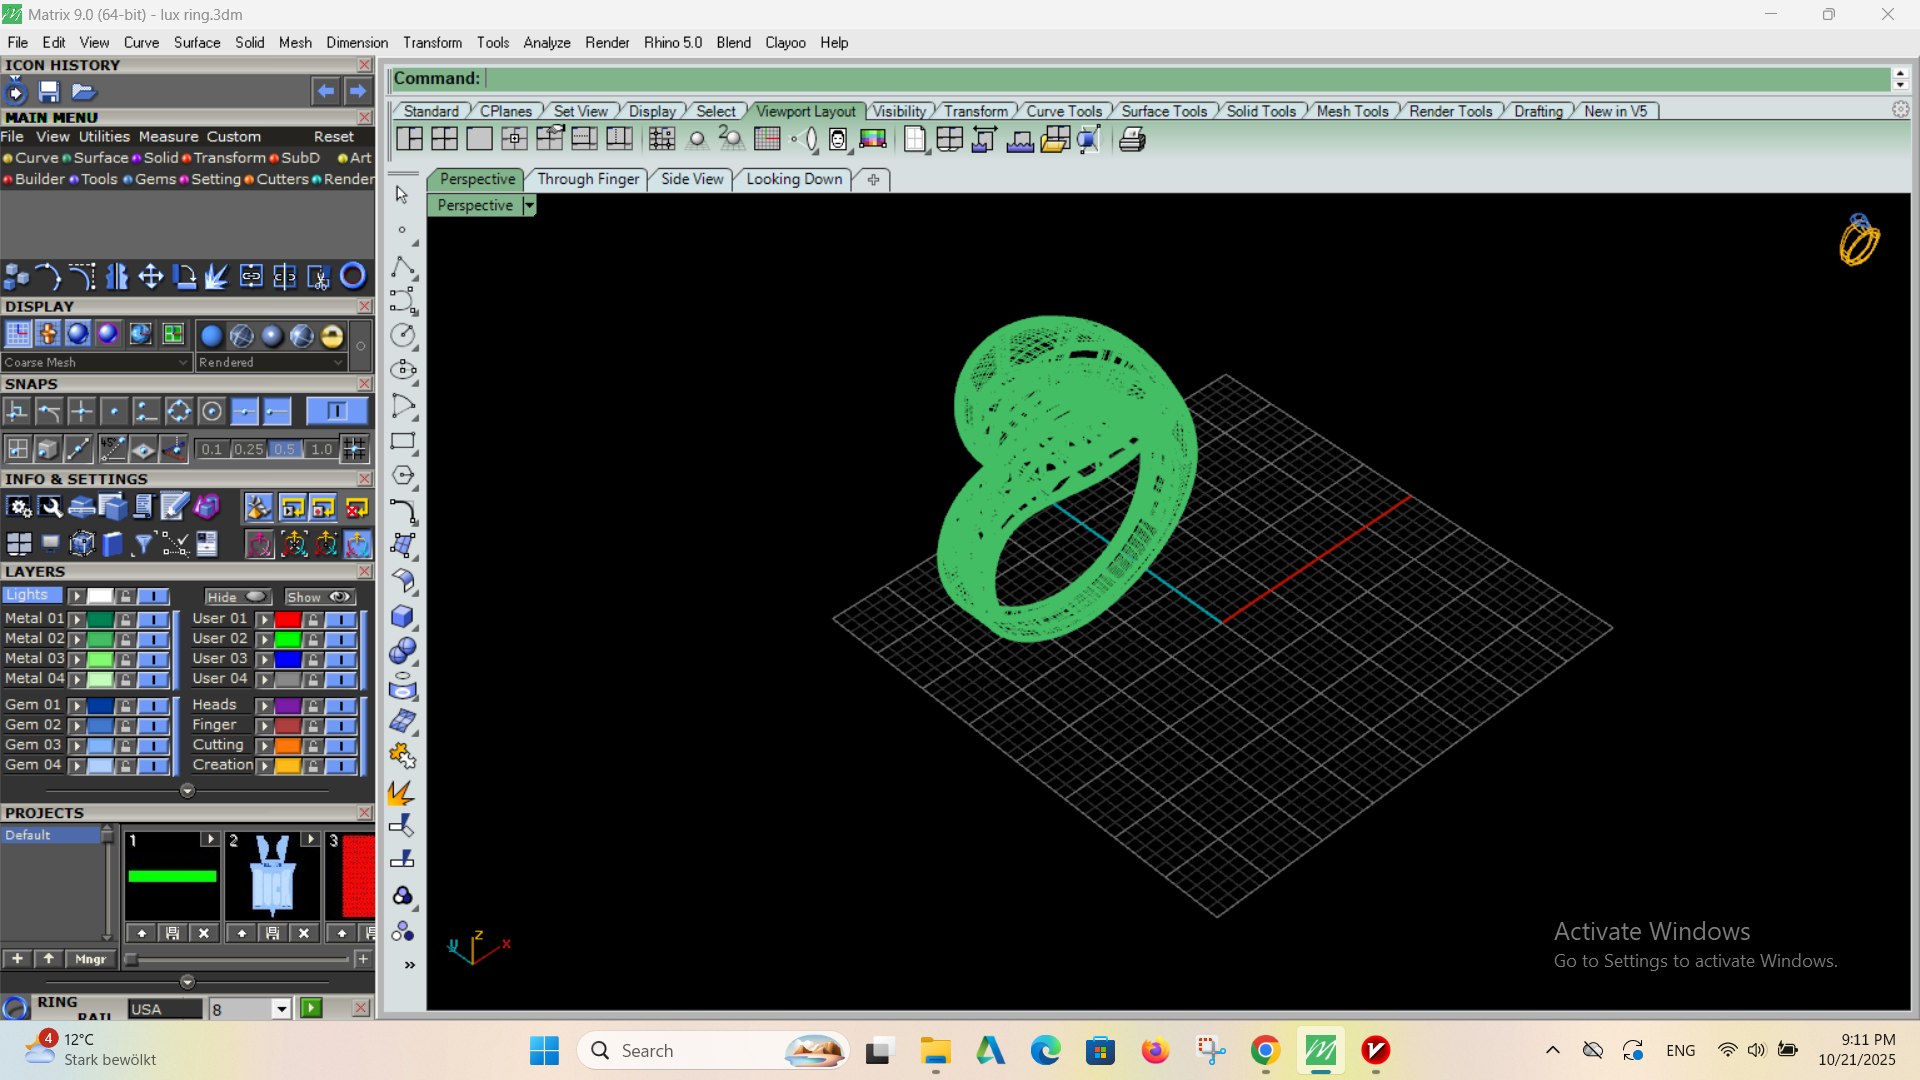The height and width of the screenshot is (1080, 1920).
Task: Click the Cutting layer orange color swatch
Action: [288, 746]
